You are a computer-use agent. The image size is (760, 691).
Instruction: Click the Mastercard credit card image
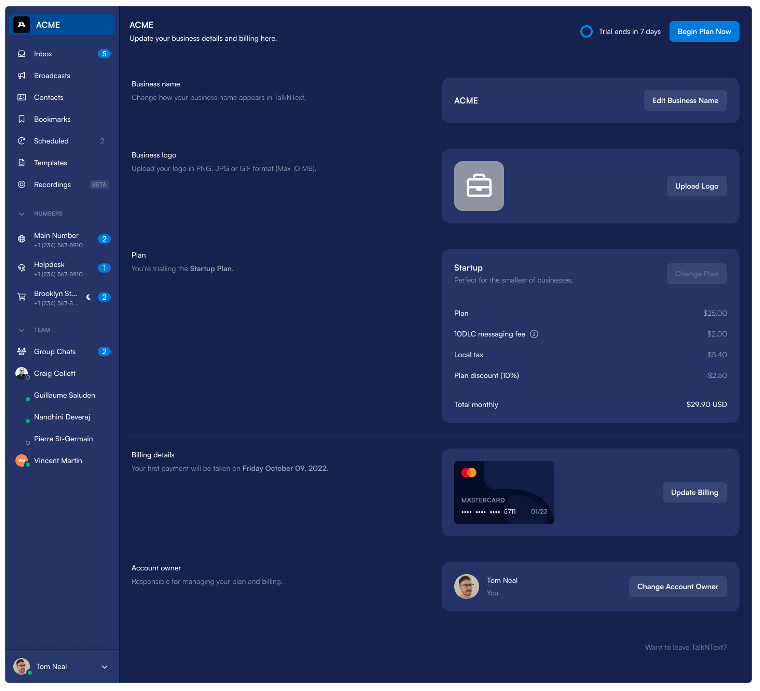[x=504, y=493]
